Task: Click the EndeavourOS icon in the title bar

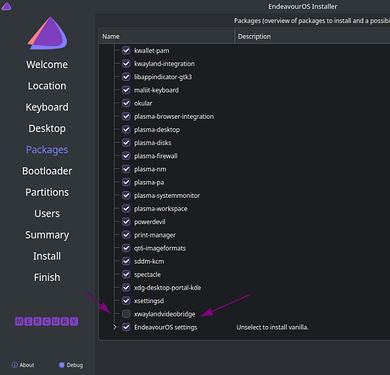Action: (6, 6)
